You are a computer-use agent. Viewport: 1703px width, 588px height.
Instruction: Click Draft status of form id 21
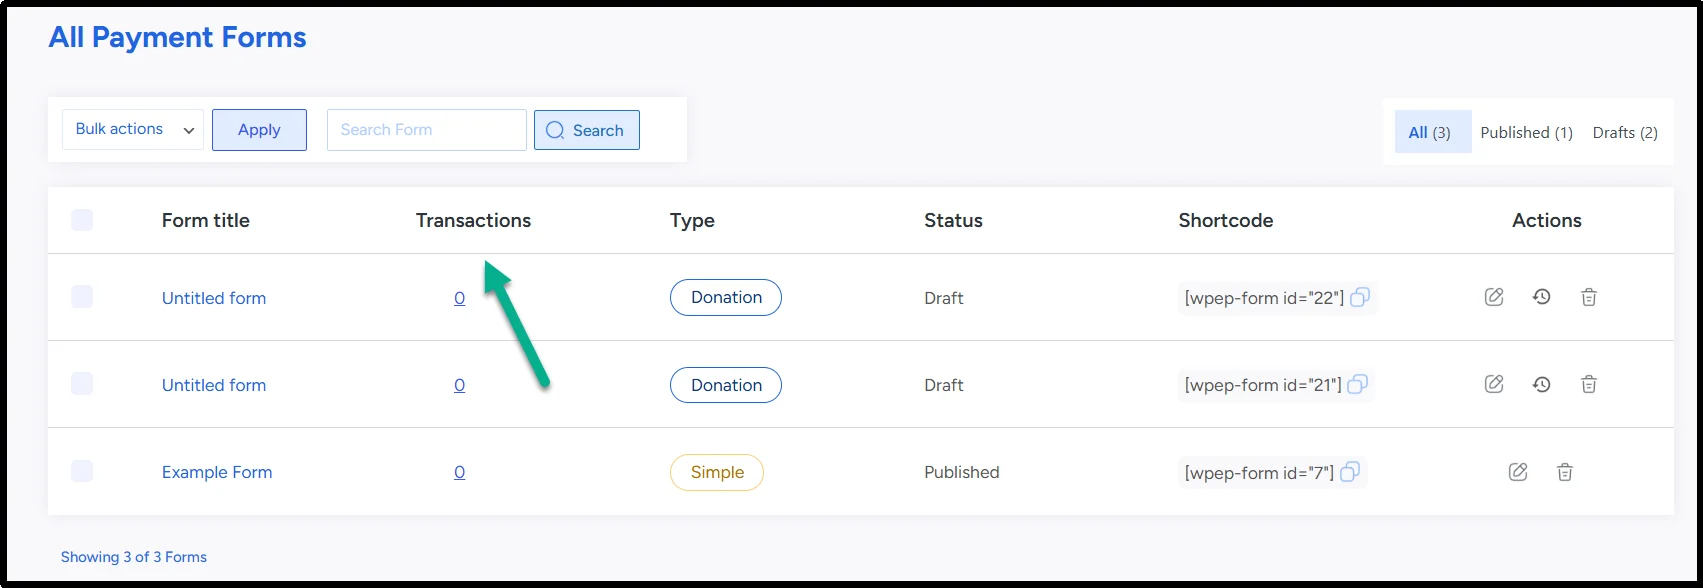944,385
